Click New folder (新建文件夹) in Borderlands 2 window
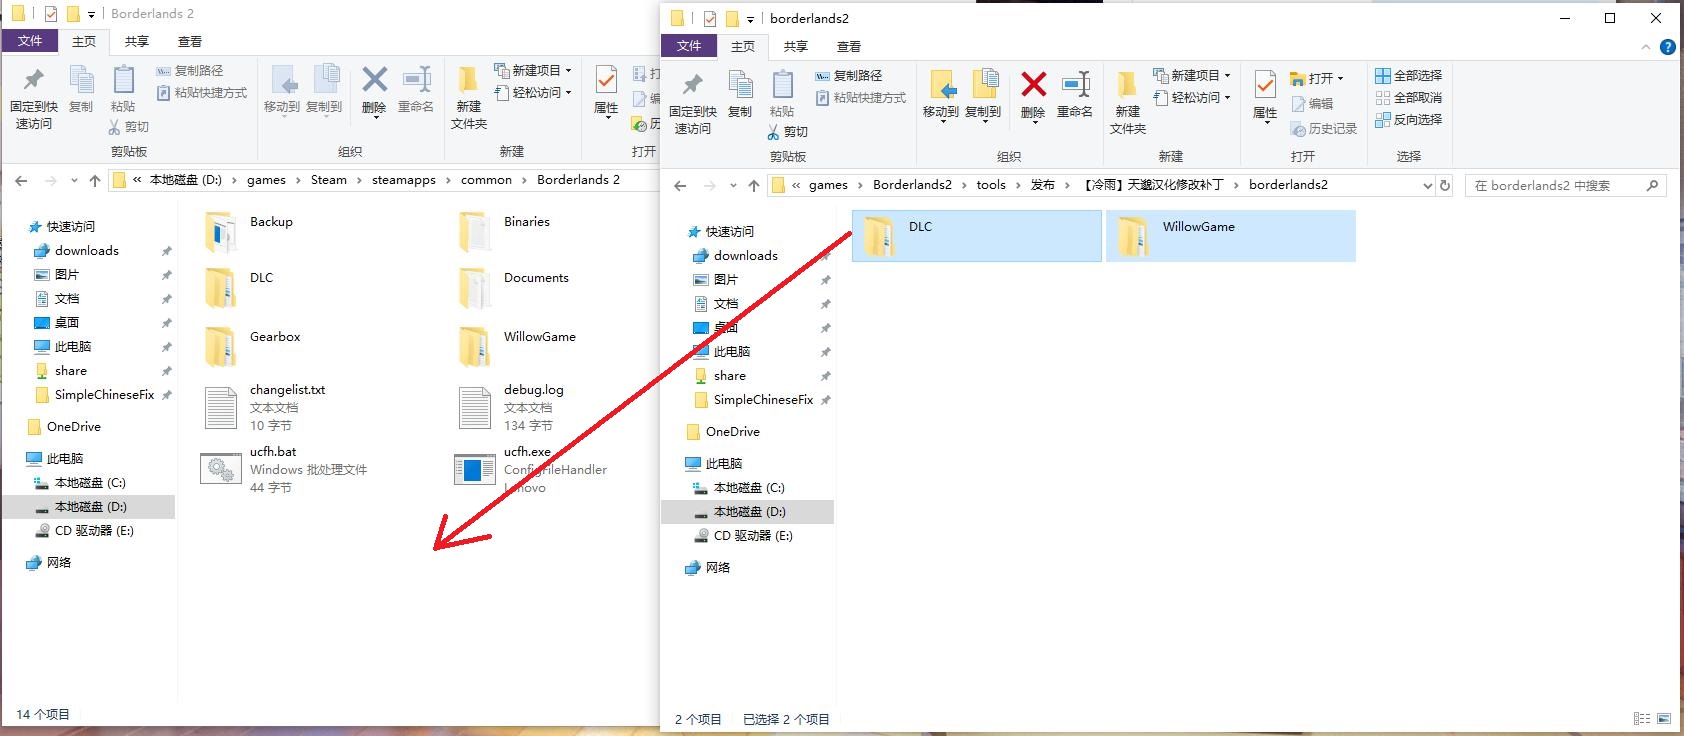1684x736 pixels. pos(469,98)
